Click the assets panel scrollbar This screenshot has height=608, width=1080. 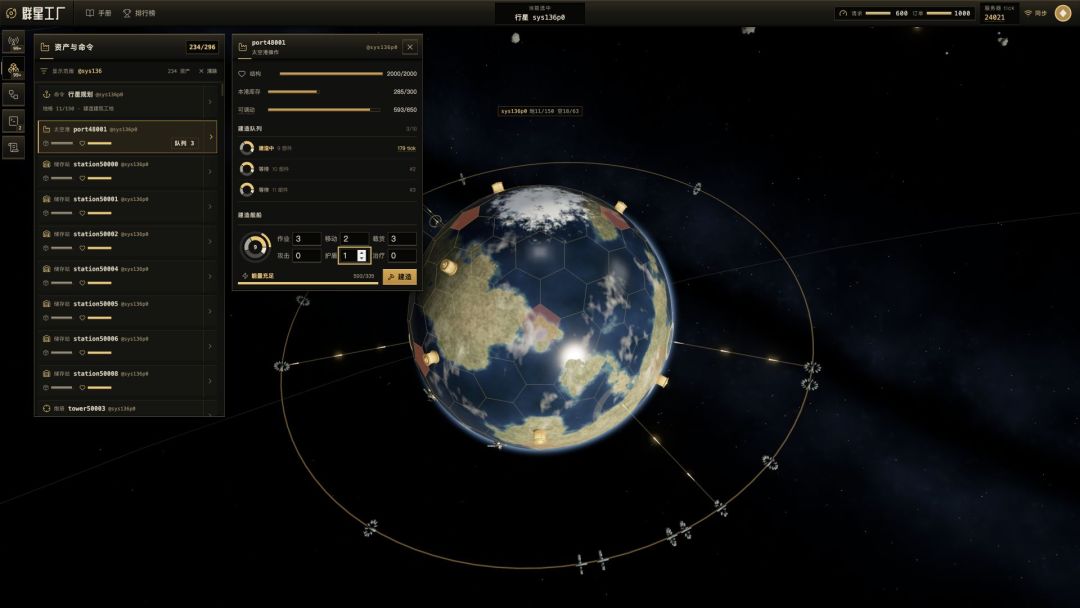click(222, 90)
